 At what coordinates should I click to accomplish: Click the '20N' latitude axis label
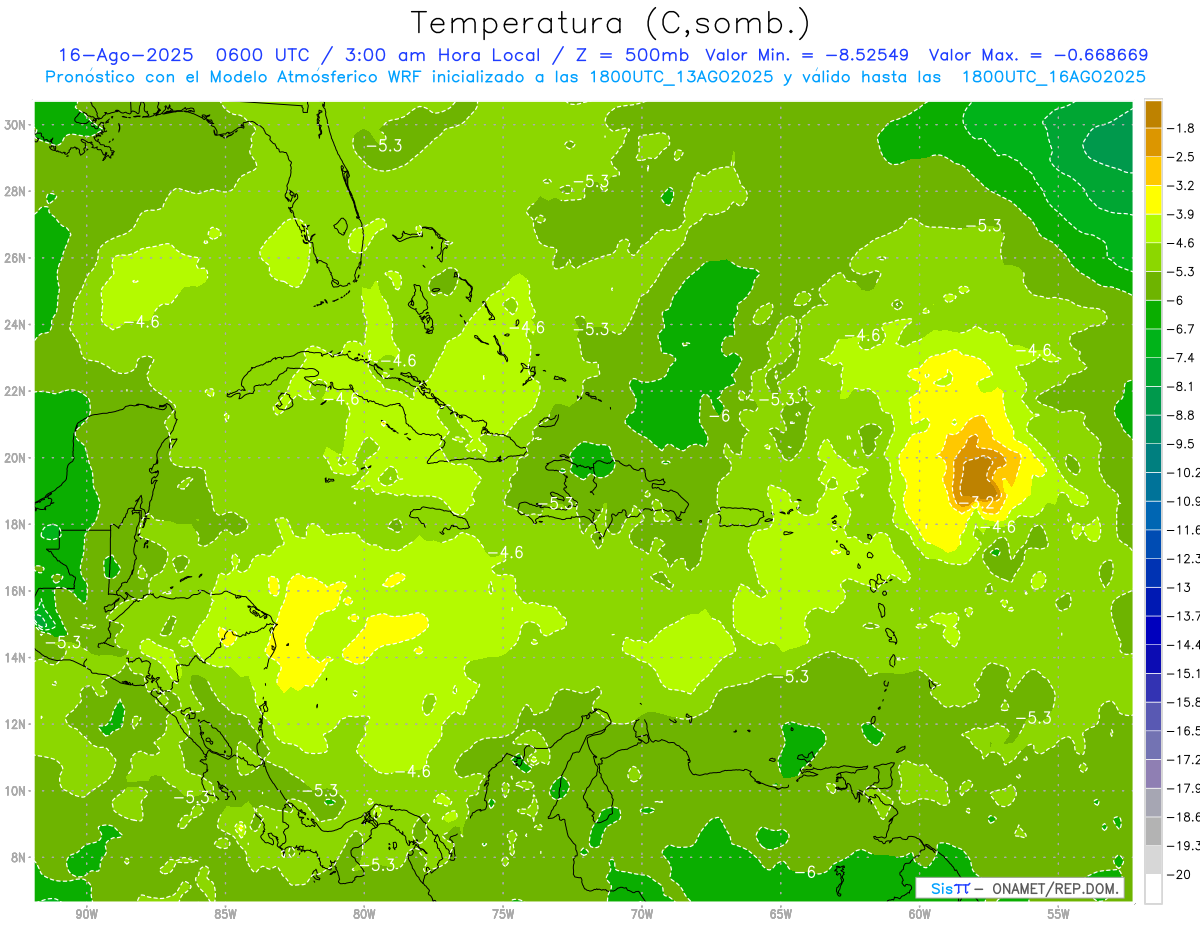(x=17, y=458)
